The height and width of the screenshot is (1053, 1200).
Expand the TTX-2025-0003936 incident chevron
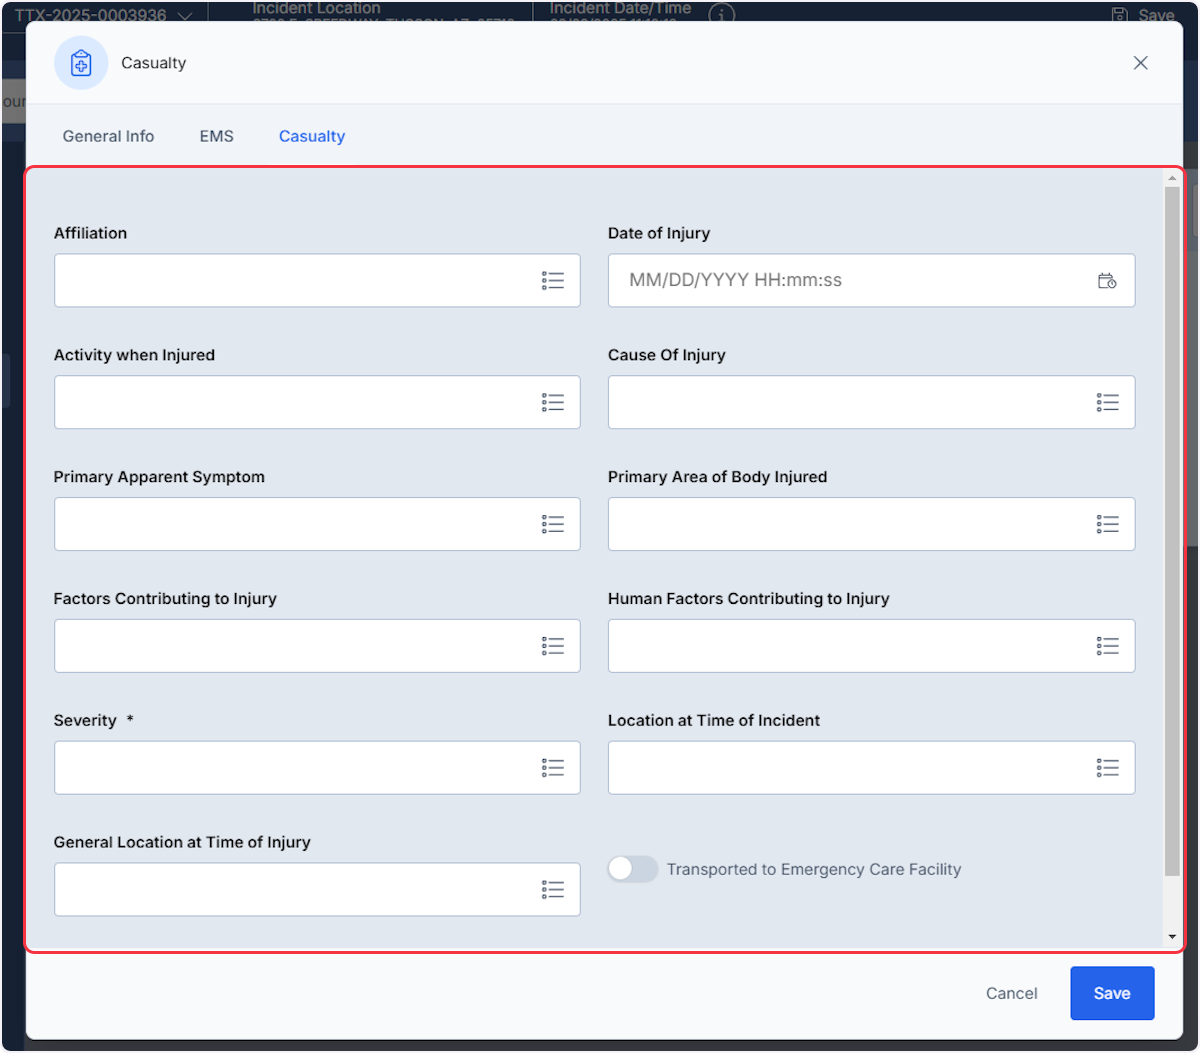(x=185, y=17)
